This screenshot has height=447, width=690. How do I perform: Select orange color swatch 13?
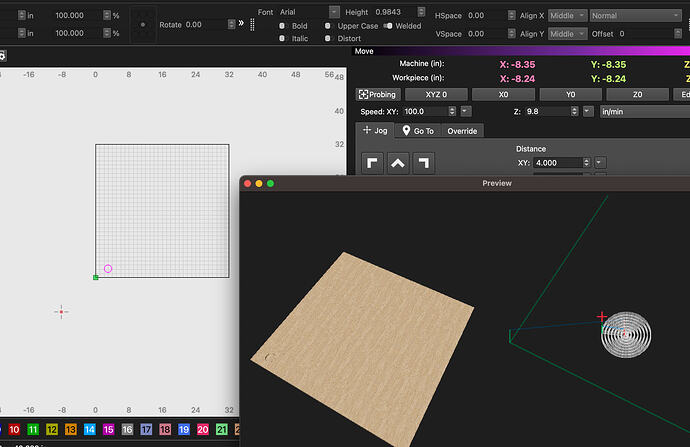click(x=71, y=429)
